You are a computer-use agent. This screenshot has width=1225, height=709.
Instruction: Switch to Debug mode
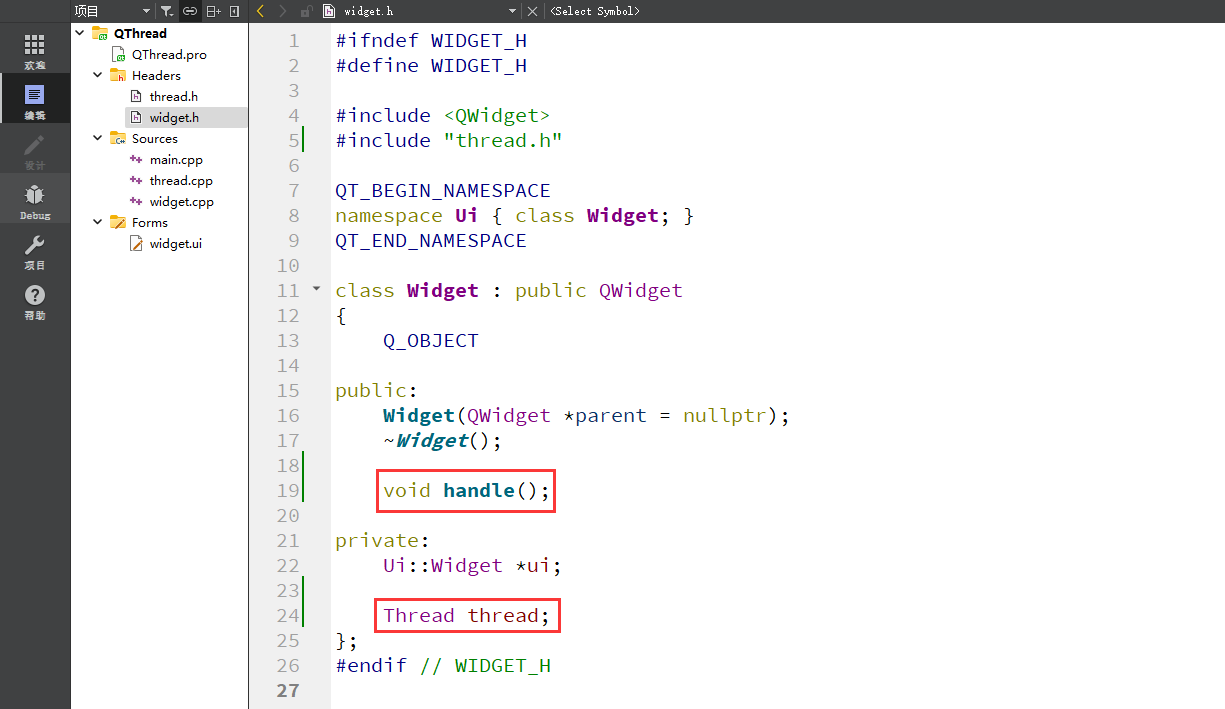point(35,200)
